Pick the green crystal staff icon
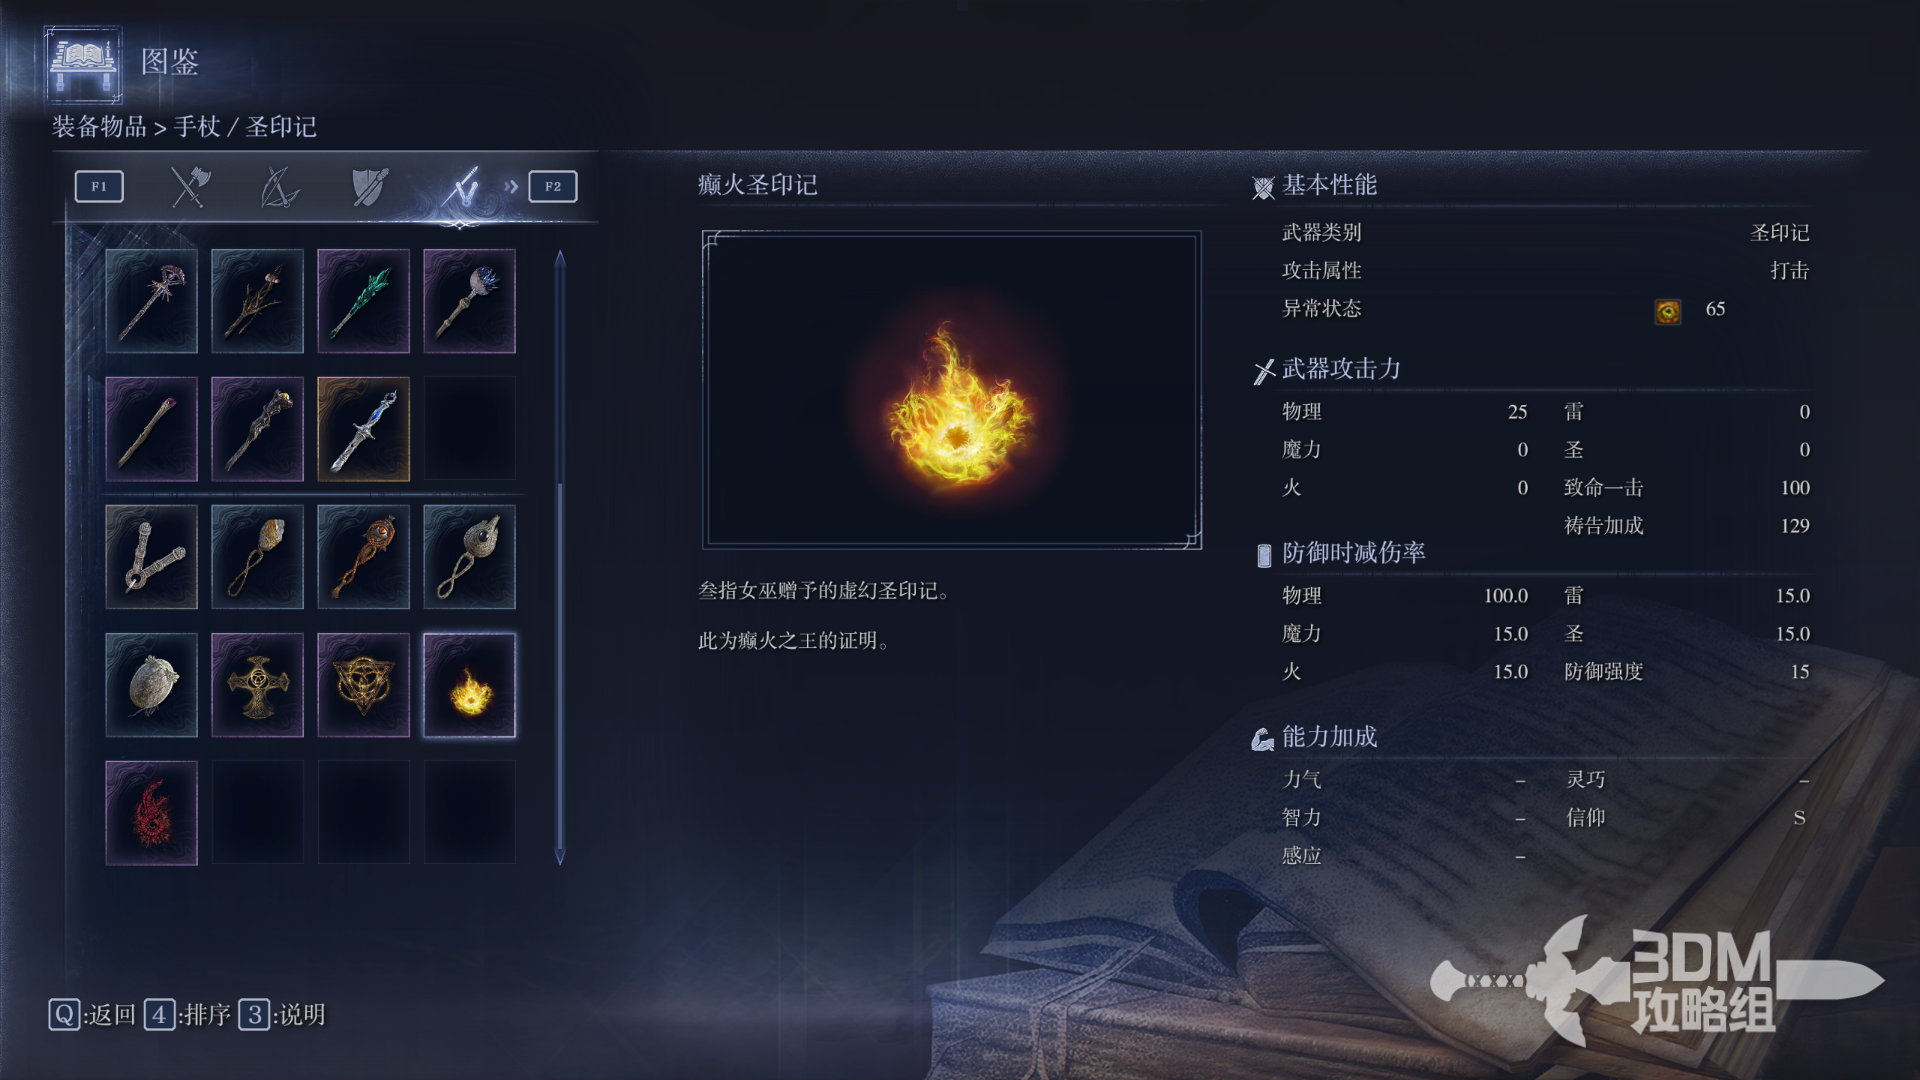The height and width of the screenshot is (1080, 1920). [x=363, y=301]
